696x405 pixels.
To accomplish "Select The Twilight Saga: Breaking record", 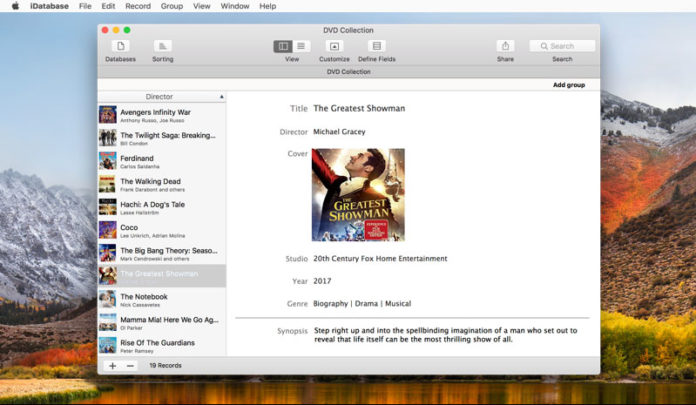I will point(162,138).
